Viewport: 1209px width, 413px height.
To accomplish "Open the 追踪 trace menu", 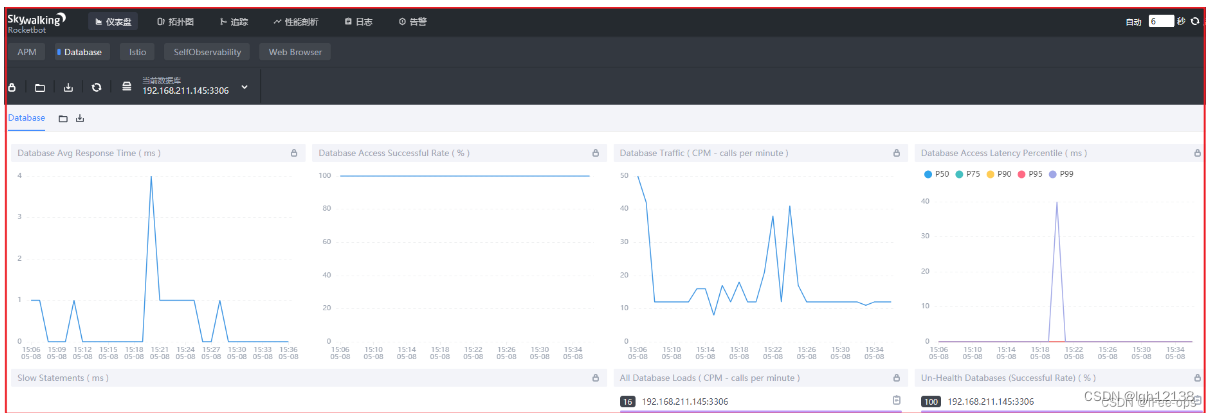I will (234, 22).
